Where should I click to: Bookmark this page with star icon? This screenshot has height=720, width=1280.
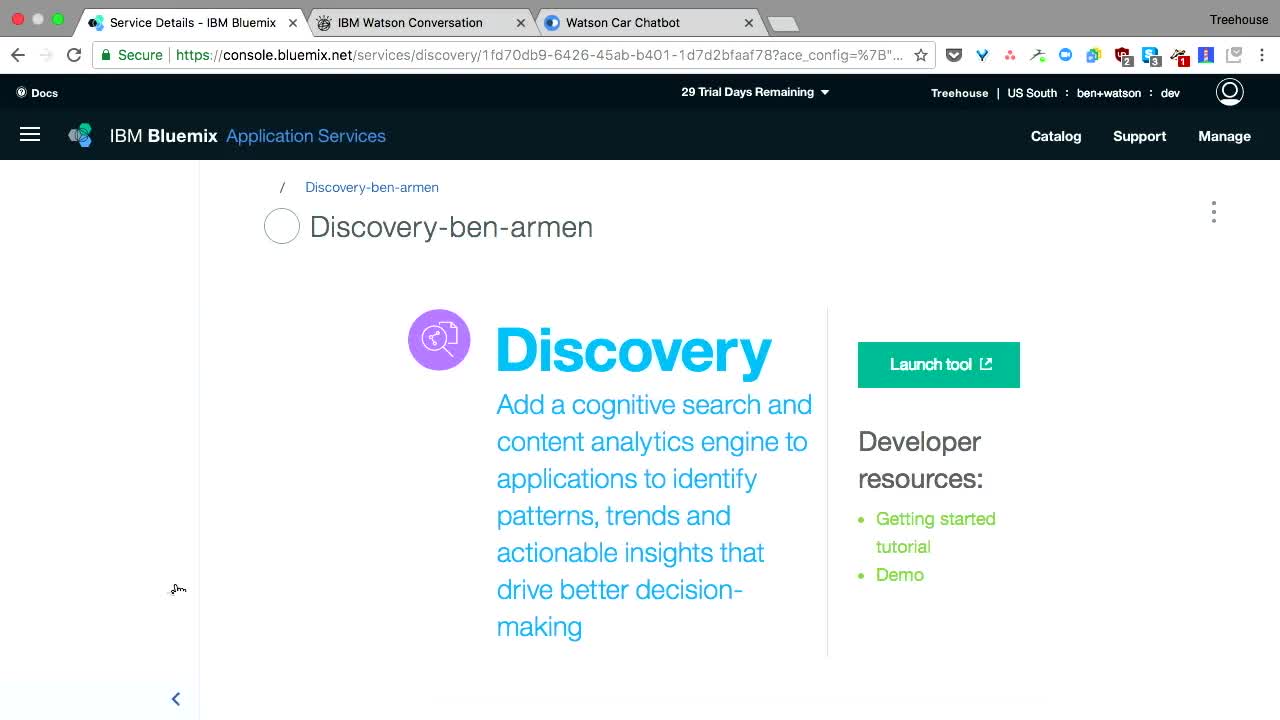(921, 55)
